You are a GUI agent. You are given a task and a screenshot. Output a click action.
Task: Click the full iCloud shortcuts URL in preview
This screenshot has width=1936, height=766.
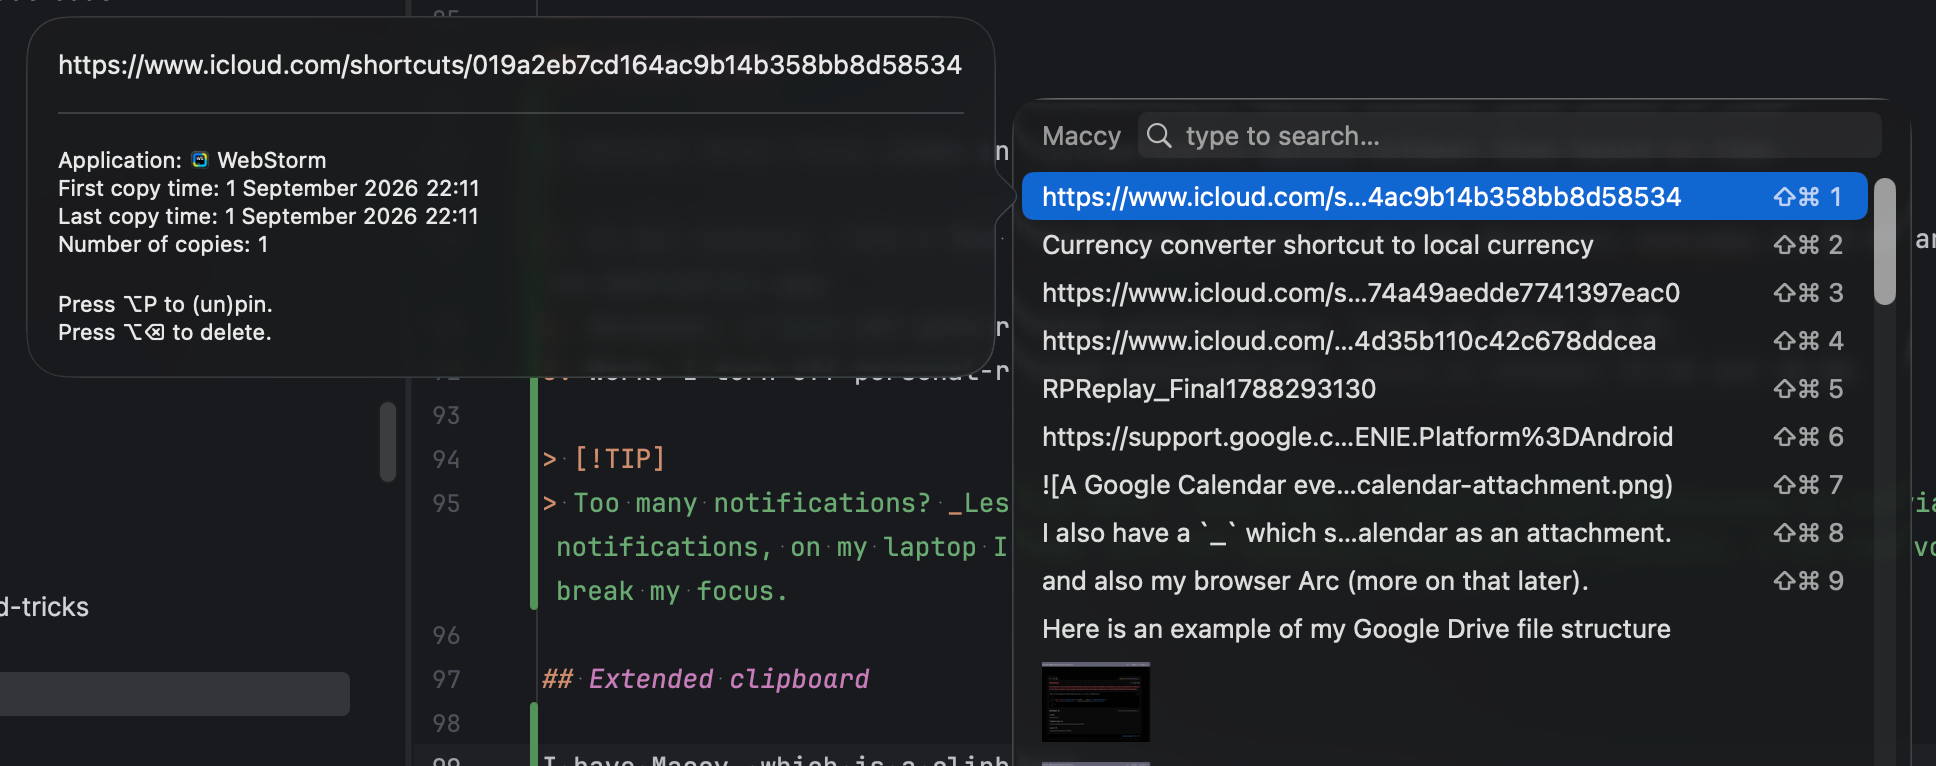[x=510, y=65]
